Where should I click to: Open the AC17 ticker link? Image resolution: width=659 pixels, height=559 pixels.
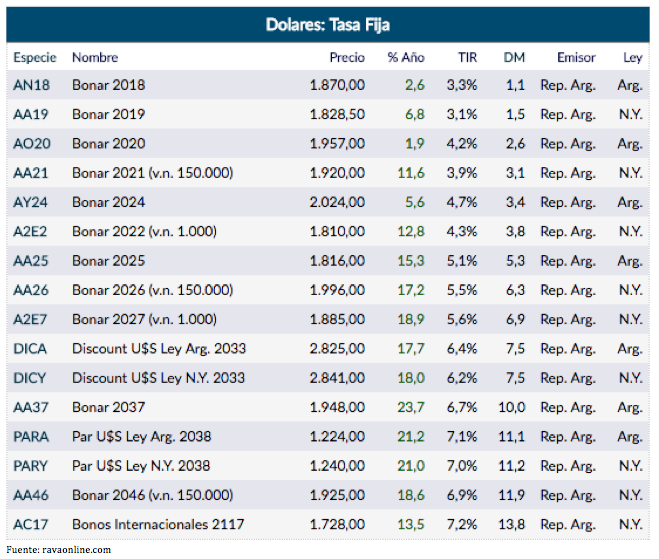31,524
